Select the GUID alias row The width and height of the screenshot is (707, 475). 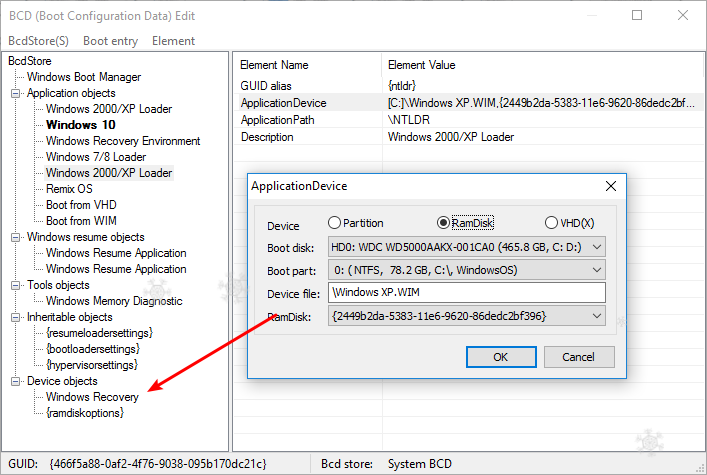(468, 86)
